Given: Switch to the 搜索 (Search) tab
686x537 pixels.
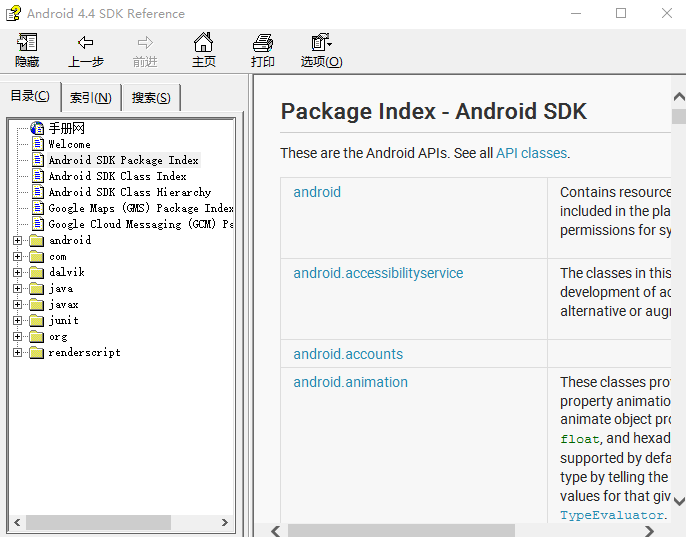Looking at the screenshot, I should pyautogui.click(x=151, y=97).
